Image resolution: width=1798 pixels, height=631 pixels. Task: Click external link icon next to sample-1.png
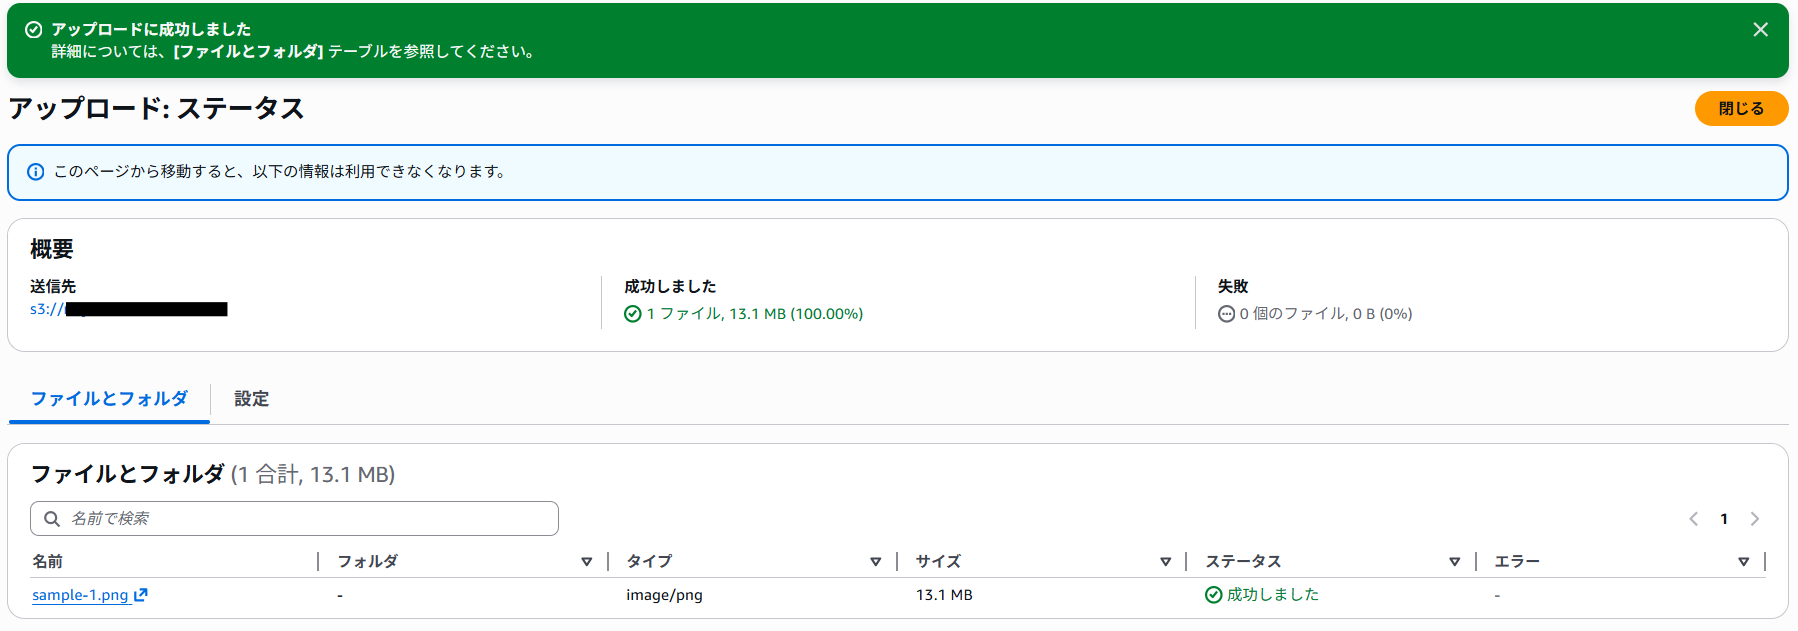tap(141, 595)
